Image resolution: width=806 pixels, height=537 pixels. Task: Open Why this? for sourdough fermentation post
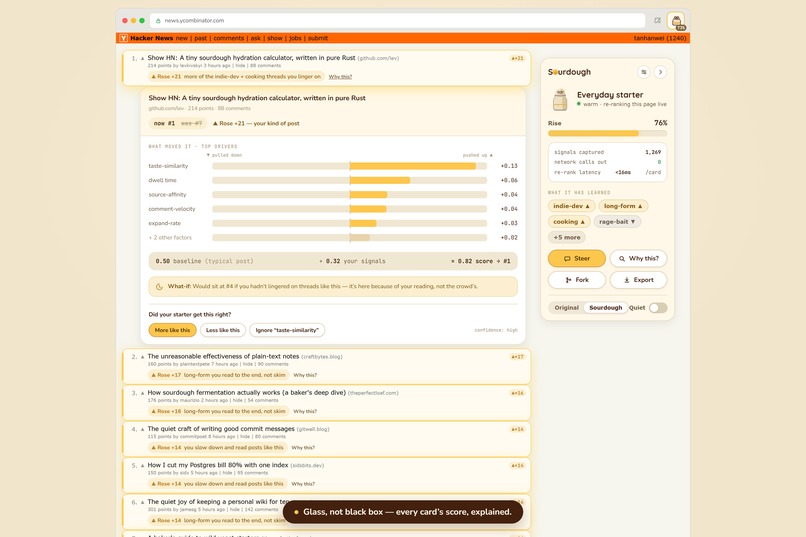pyautogui.click(x=305, y=412)
